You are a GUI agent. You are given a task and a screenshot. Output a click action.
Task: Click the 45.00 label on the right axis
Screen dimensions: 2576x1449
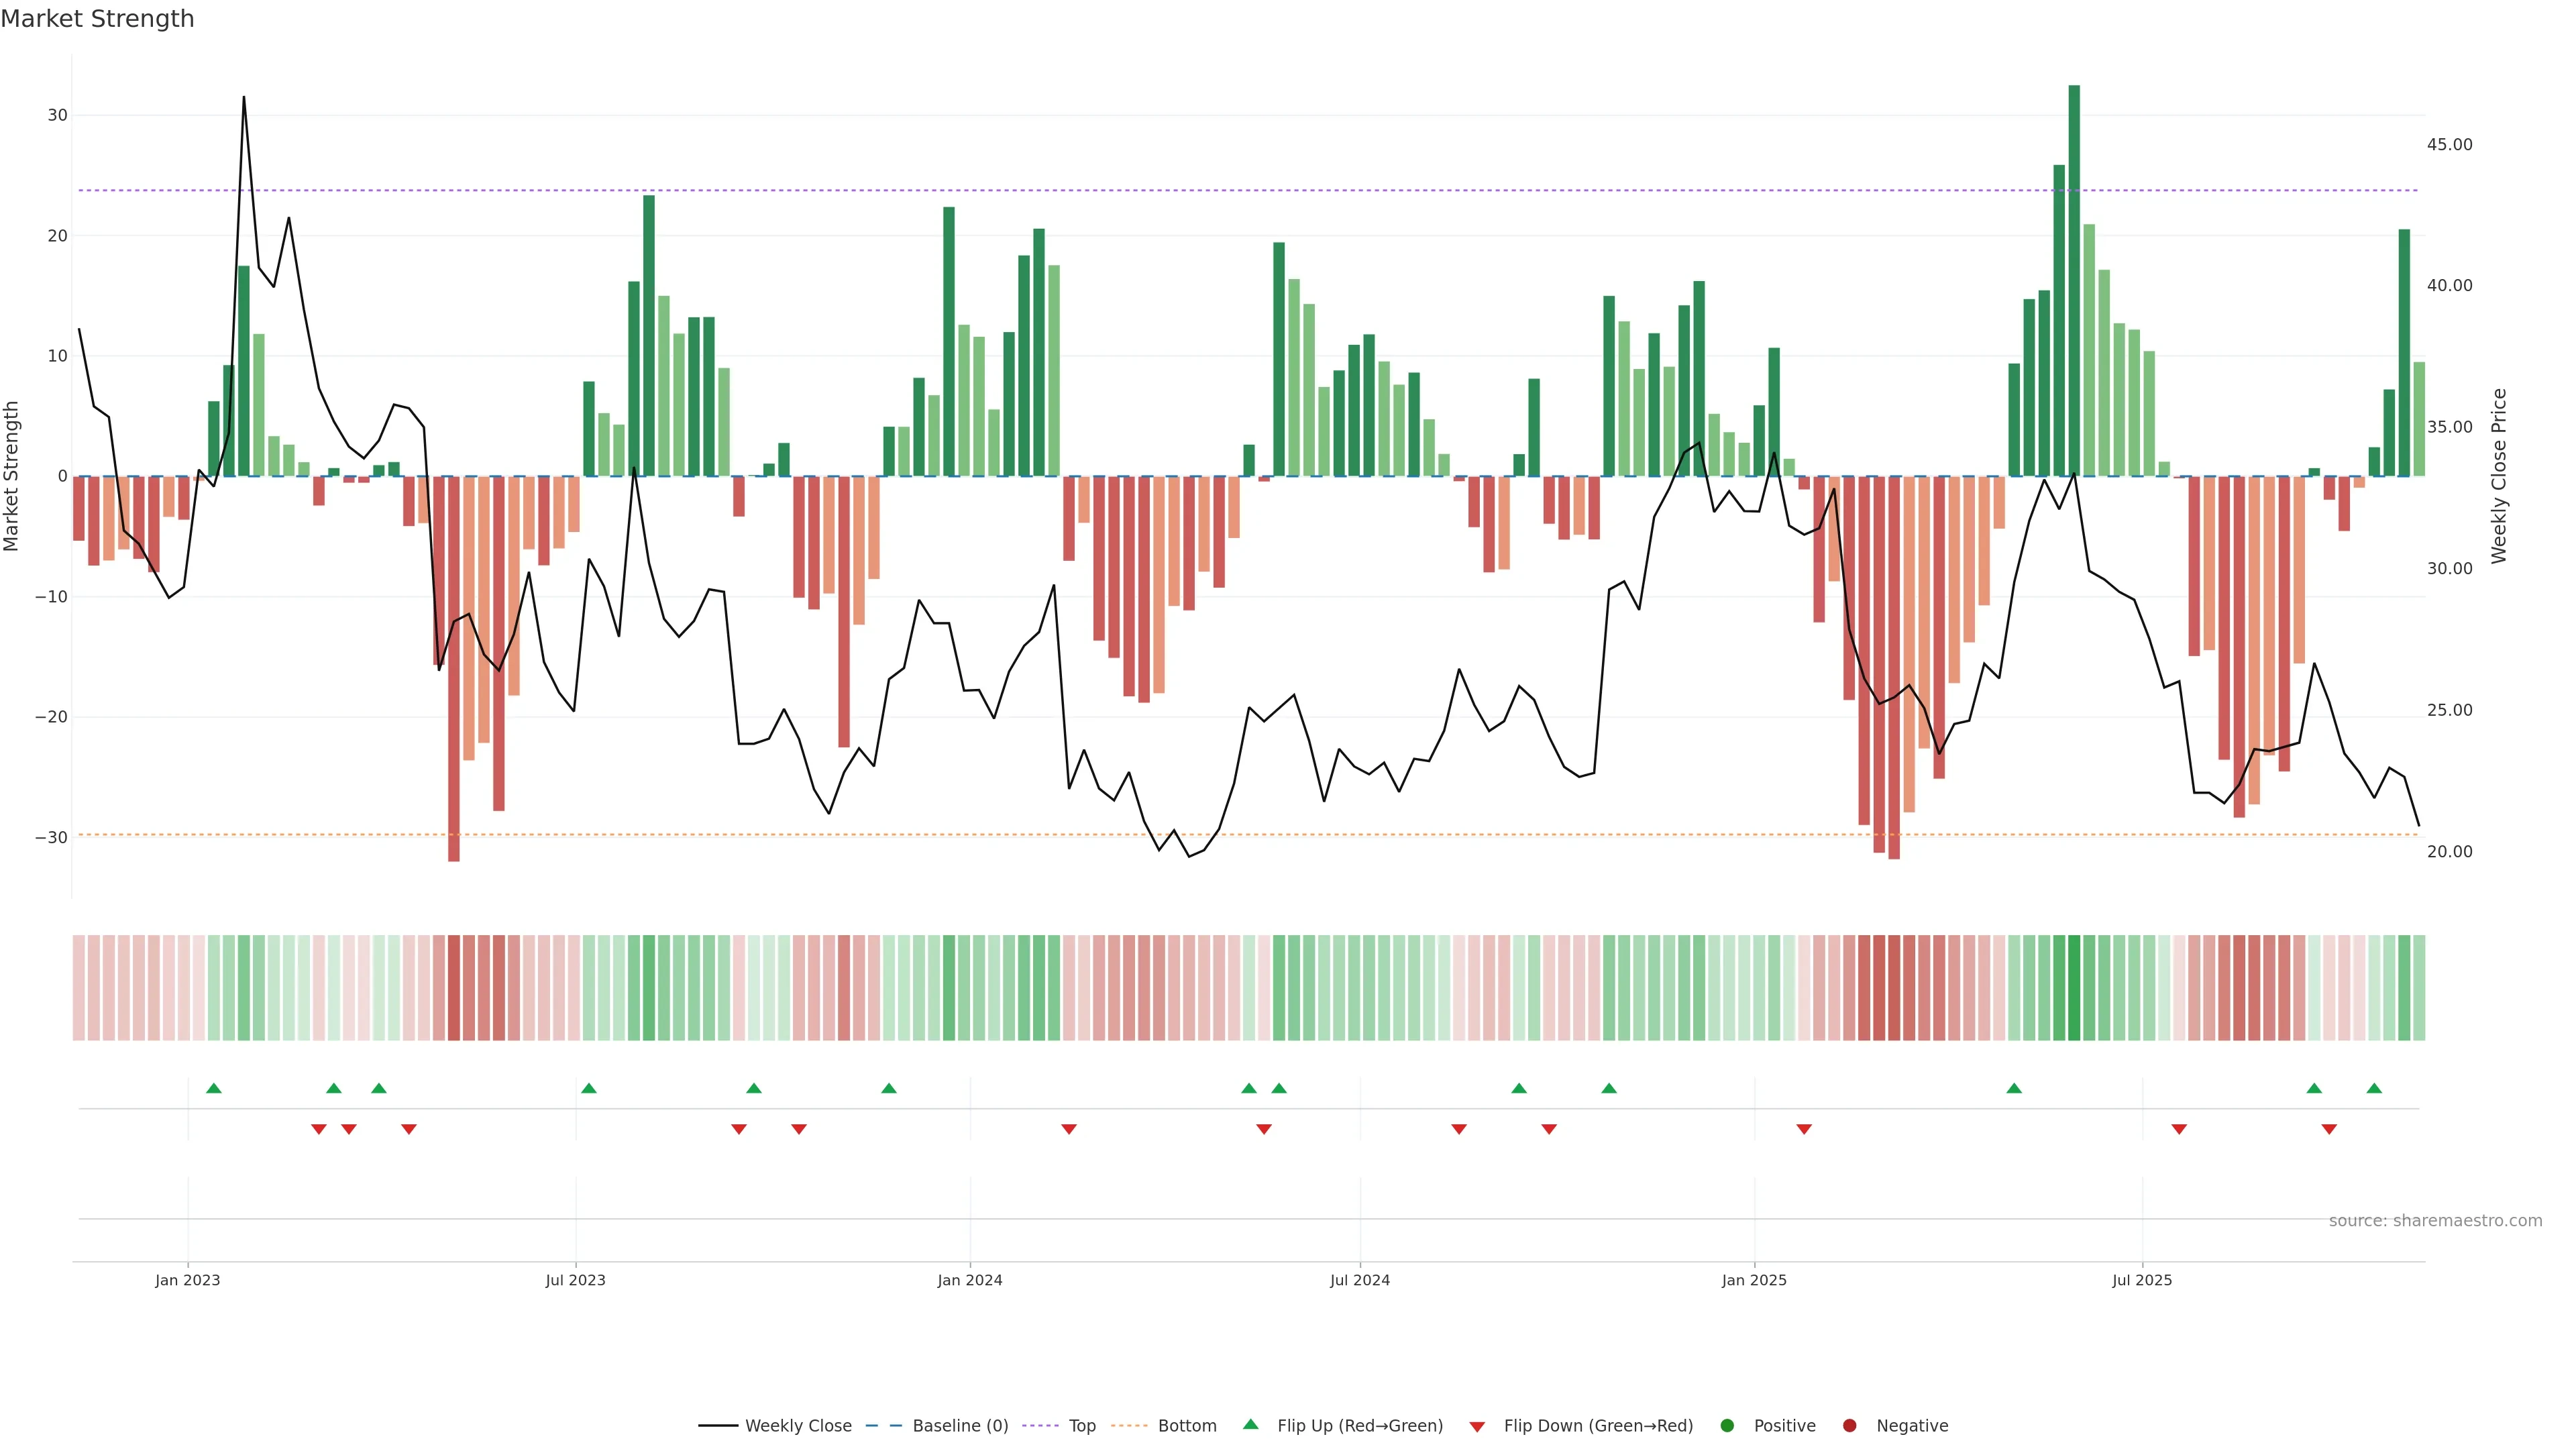tap(2449, 145)
